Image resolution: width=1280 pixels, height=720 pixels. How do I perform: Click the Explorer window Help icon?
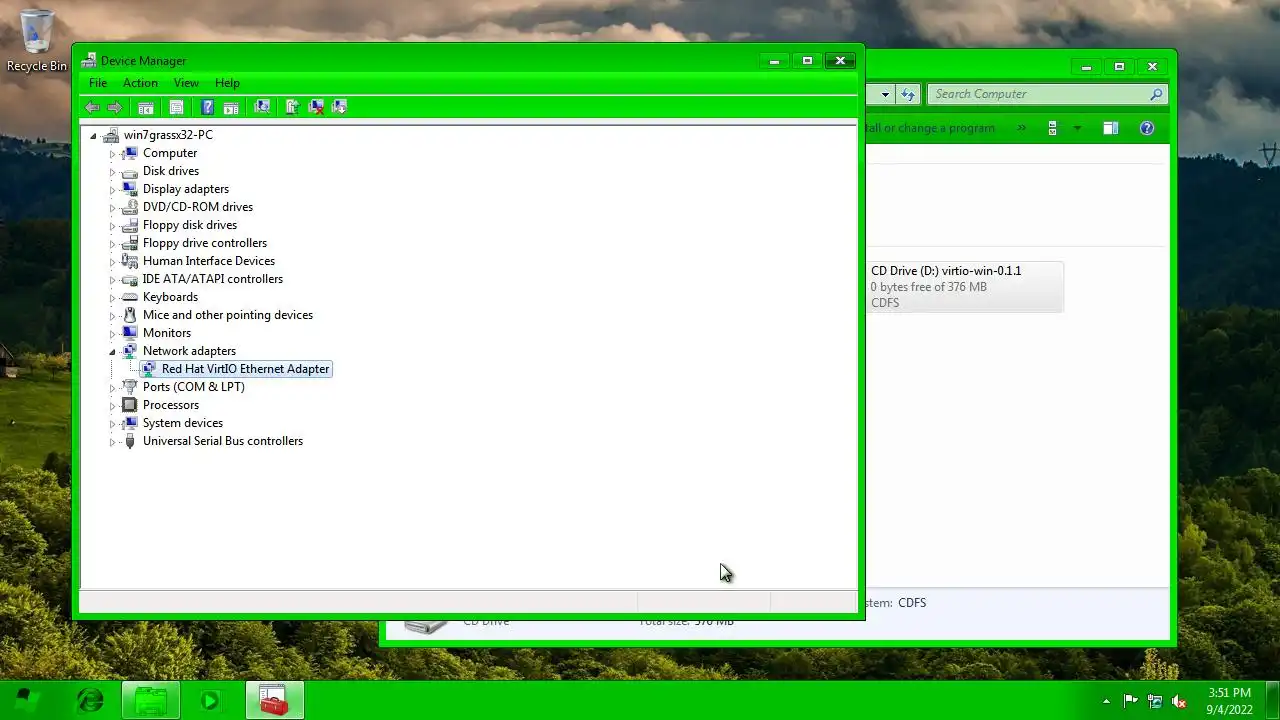[1147, 128]
